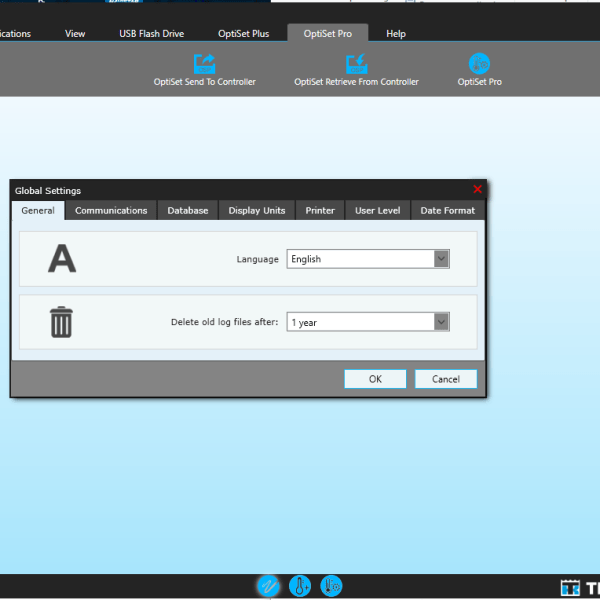
Task: Click the blue wave icon in bottom bar
Action: (x=268, y=586)
